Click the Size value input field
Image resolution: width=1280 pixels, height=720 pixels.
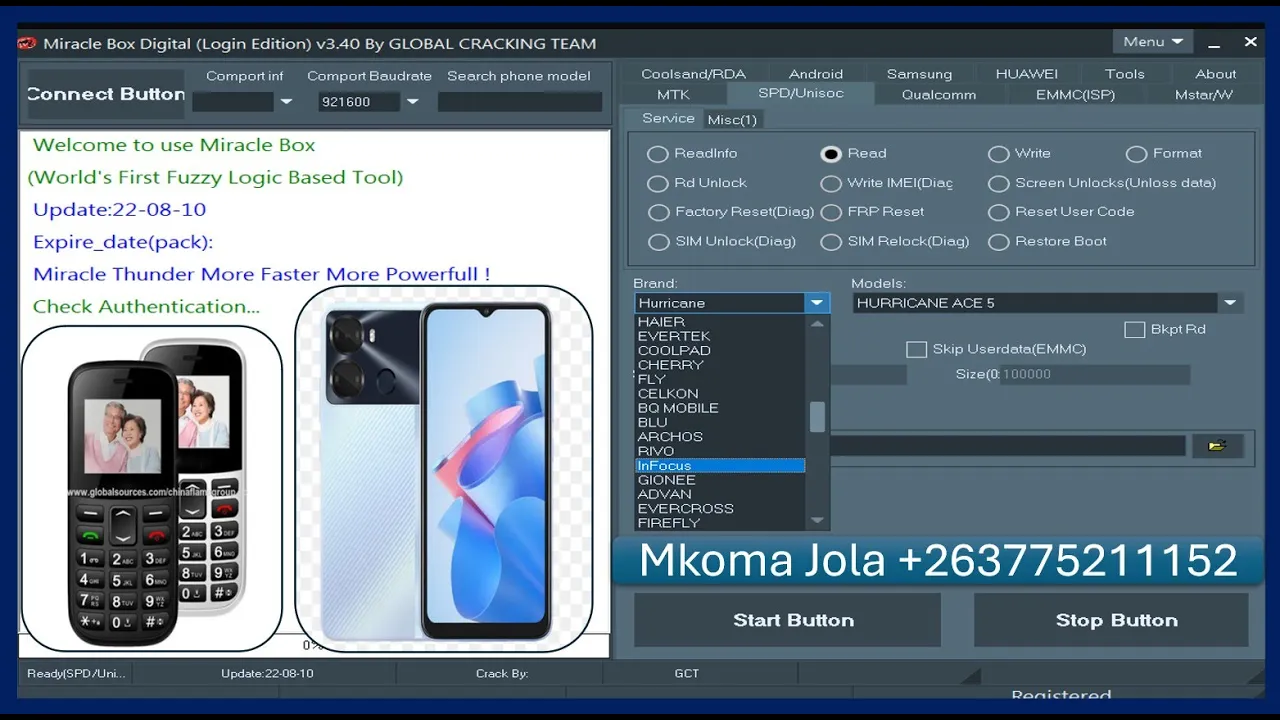point(1094,375)
